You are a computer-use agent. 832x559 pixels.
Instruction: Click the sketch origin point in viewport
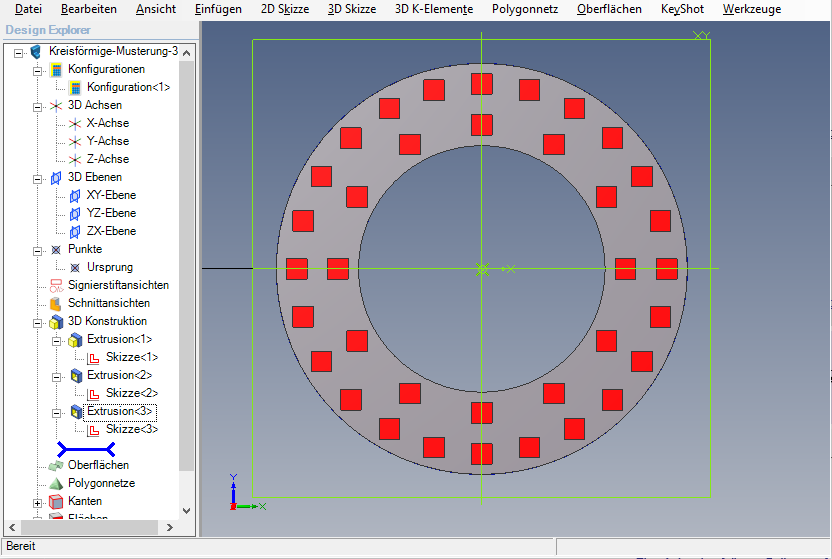point(482,269)
